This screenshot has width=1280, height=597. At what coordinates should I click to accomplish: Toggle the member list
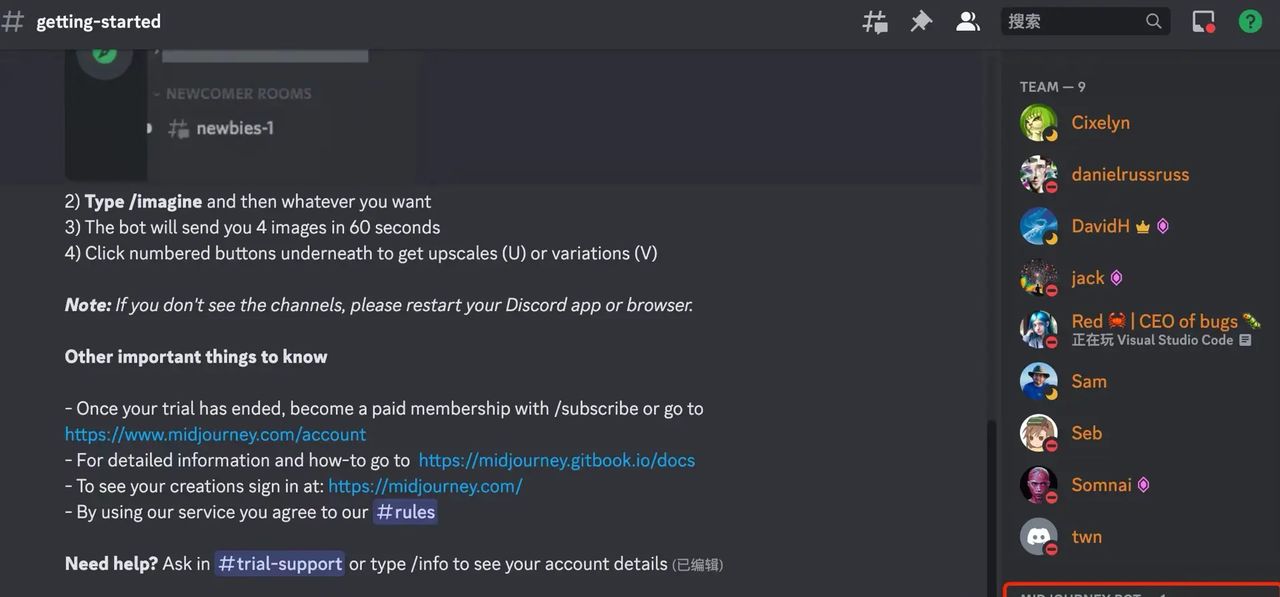(x=968, y=21)
